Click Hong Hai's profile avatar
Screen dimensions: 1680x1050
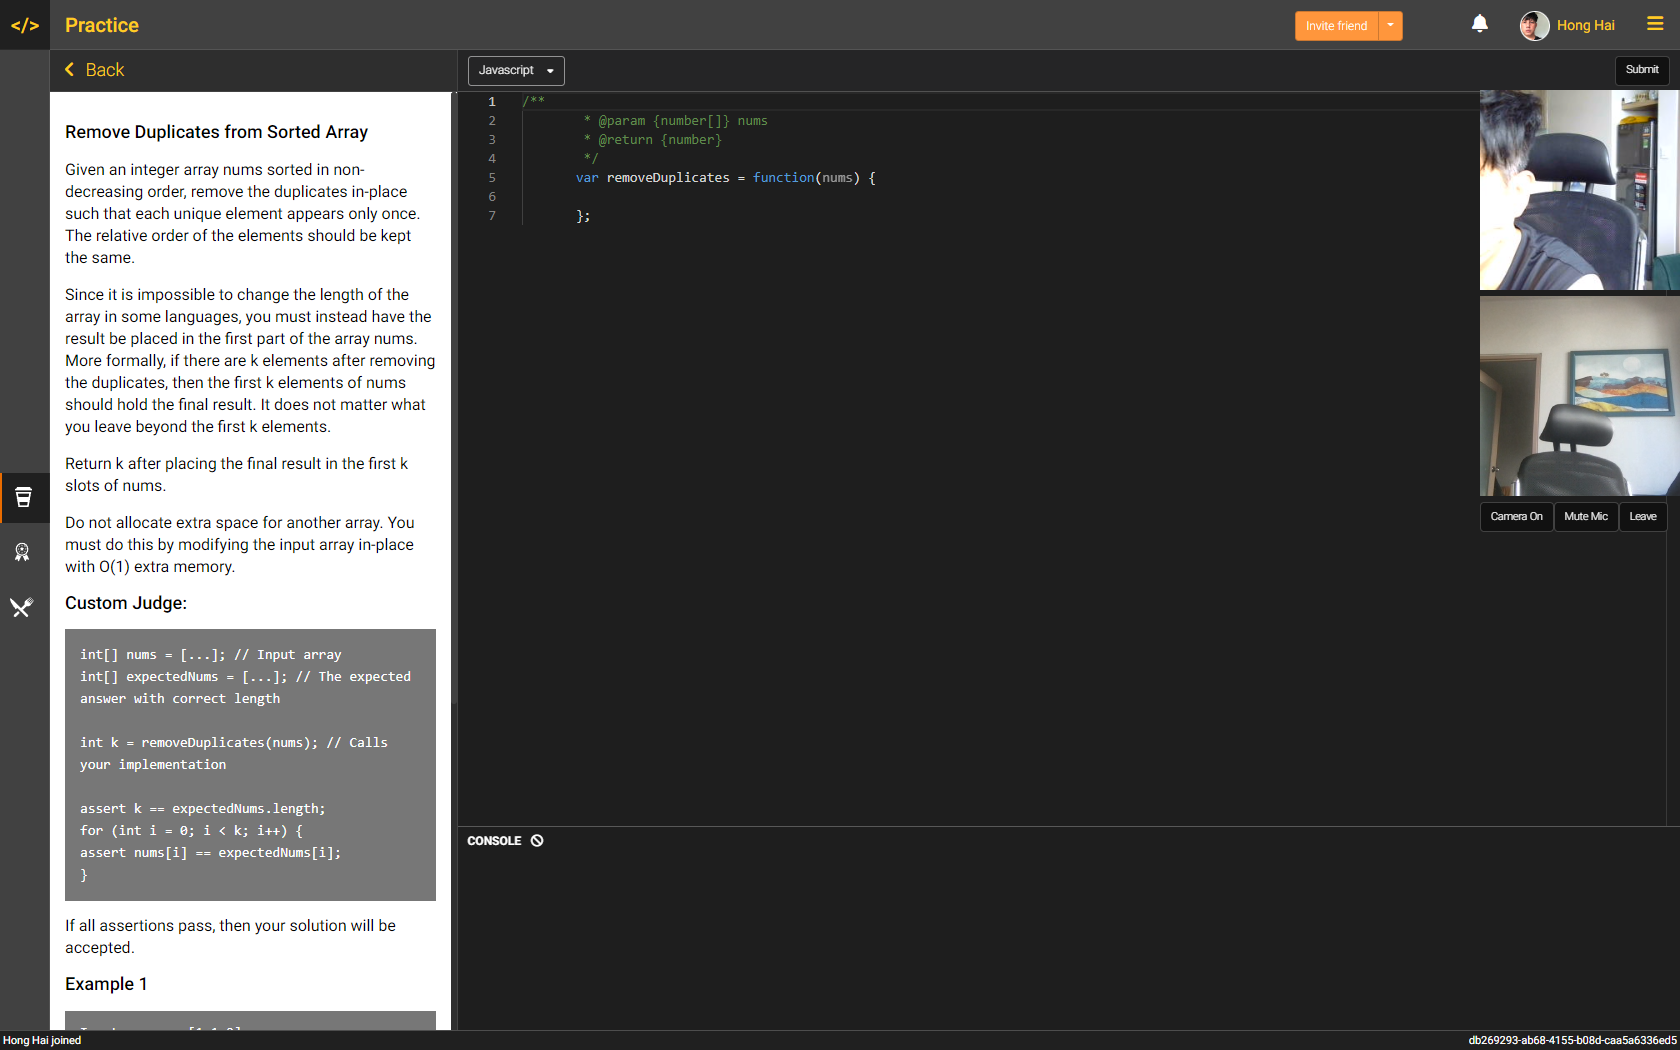tap(1533, 25)
